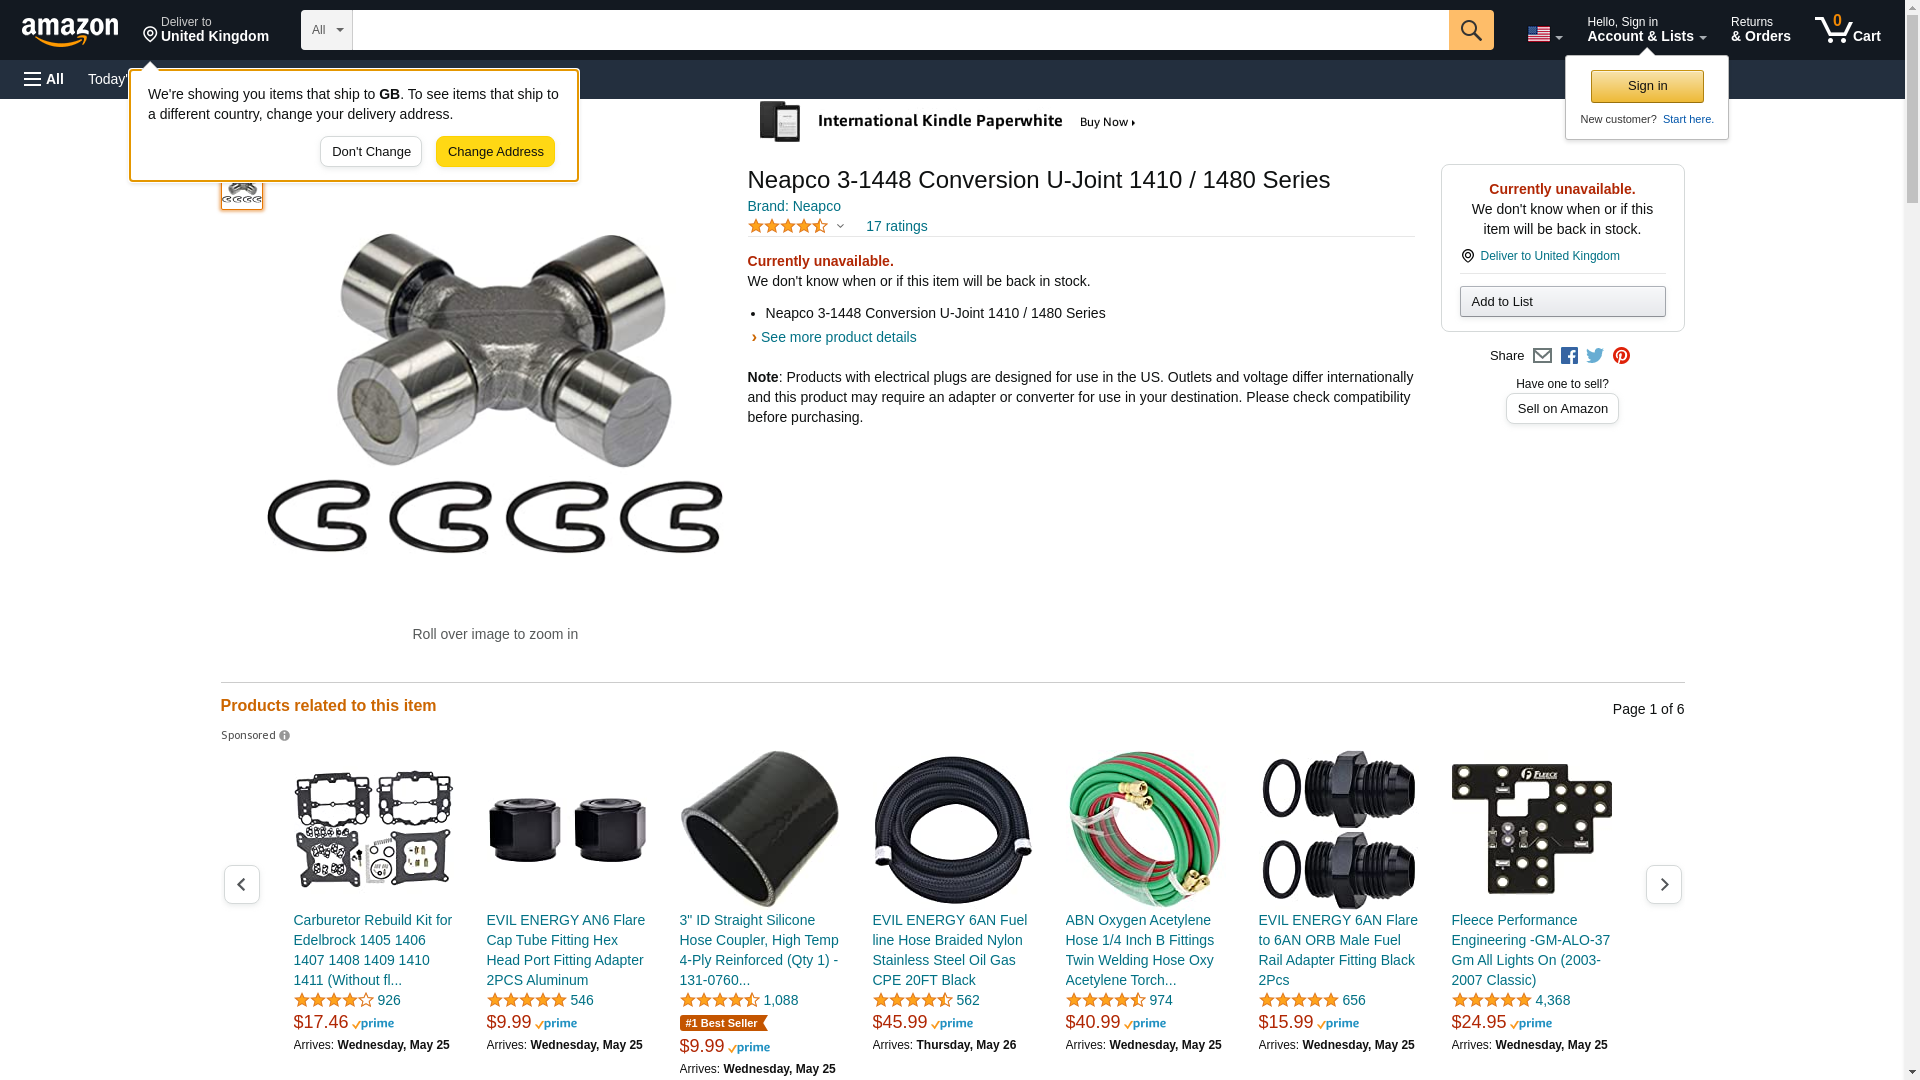Open Account & Lists menu

click(x=1646, y=30)
